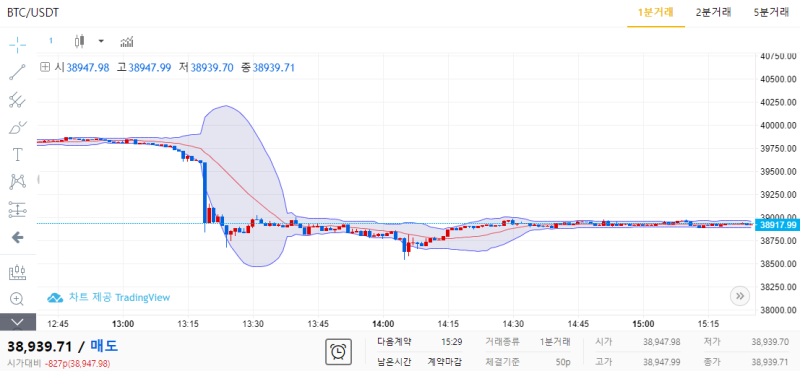Screen dimensions: 800x371
Task: Click the 14:00 time axis label
Action: tap(383, 324)
